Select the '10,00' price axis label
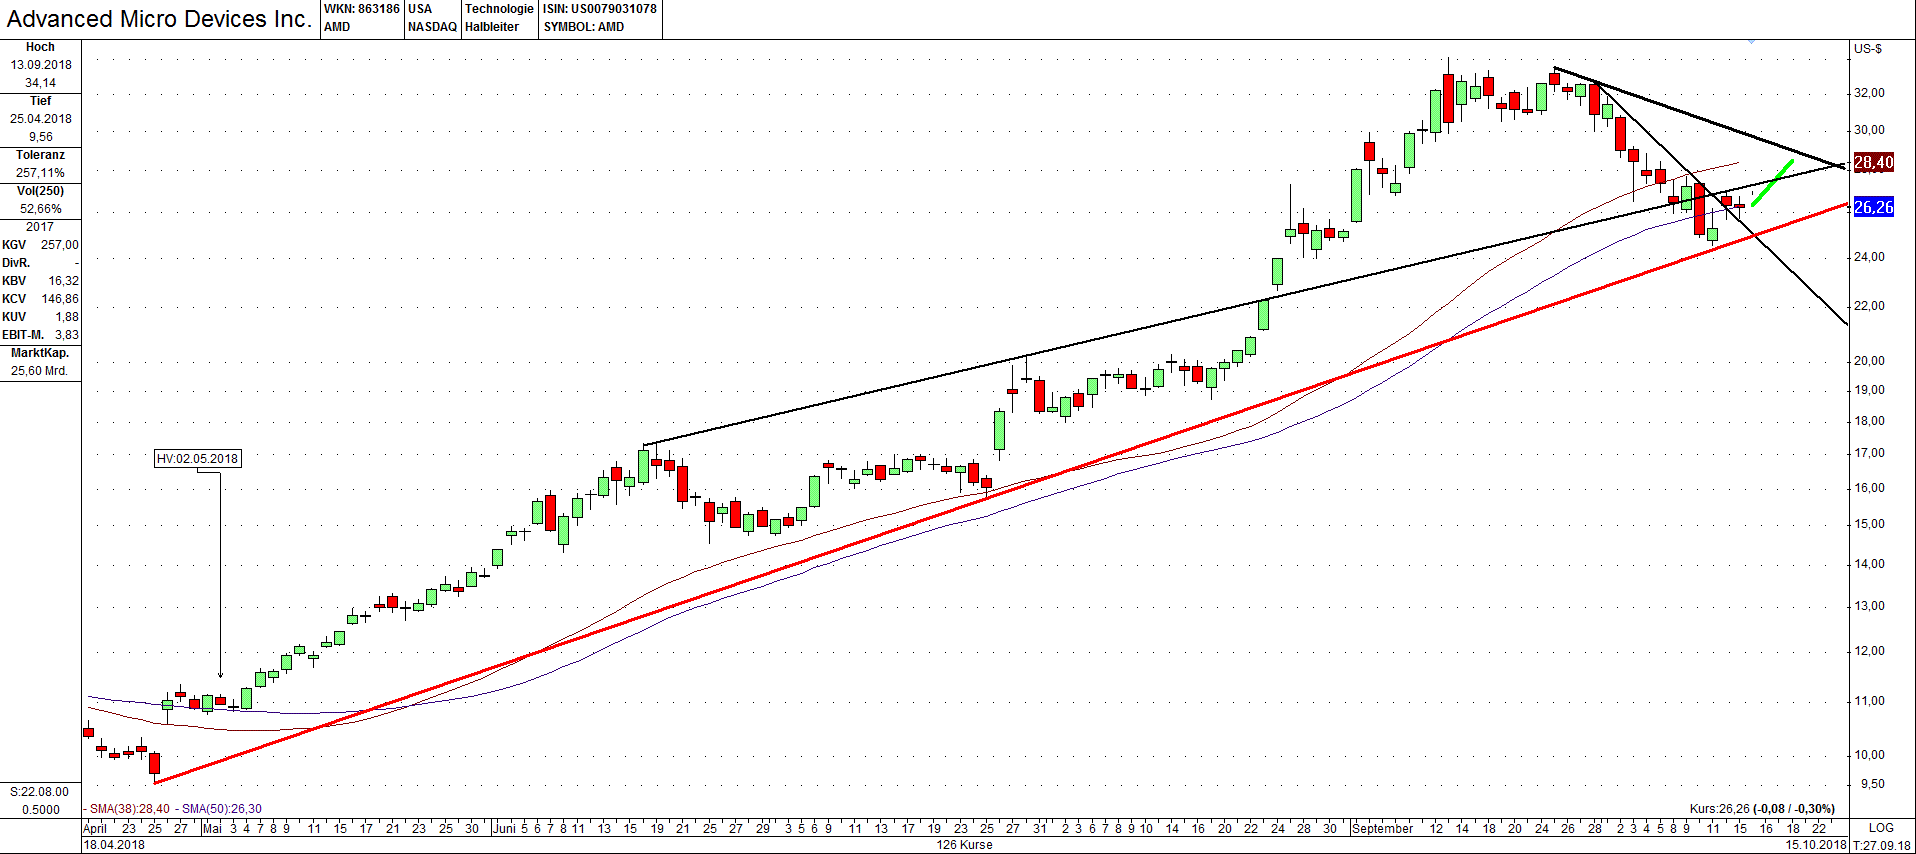Screen dimensions: 1916x854 tap(1869, 755)
